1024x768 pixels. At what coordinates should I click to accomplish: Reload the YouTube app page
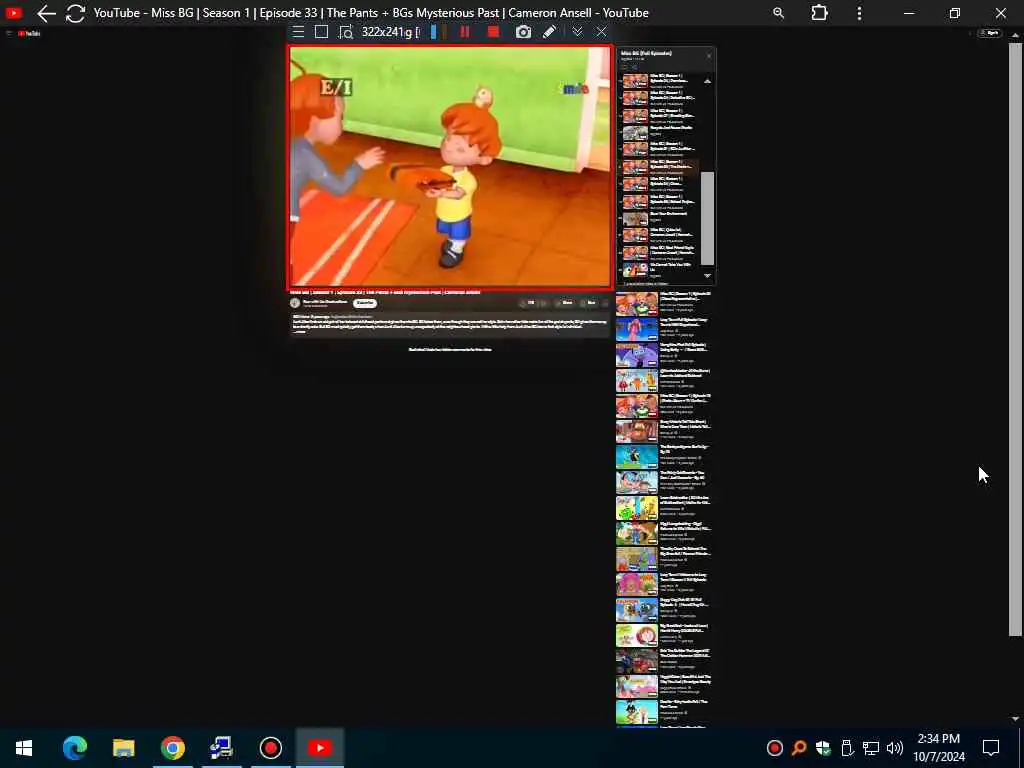coord(75,13)
